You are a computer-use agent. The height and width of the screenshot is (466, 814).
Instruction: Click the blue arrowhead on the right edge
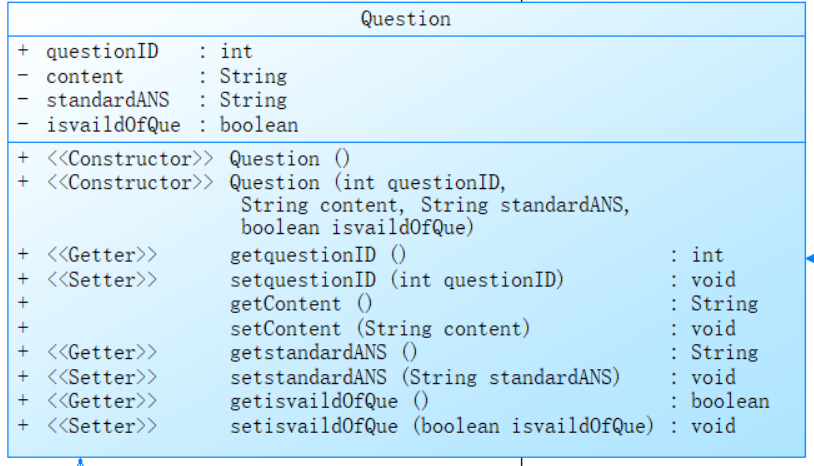pyautogui.click(x=809, y=259)
